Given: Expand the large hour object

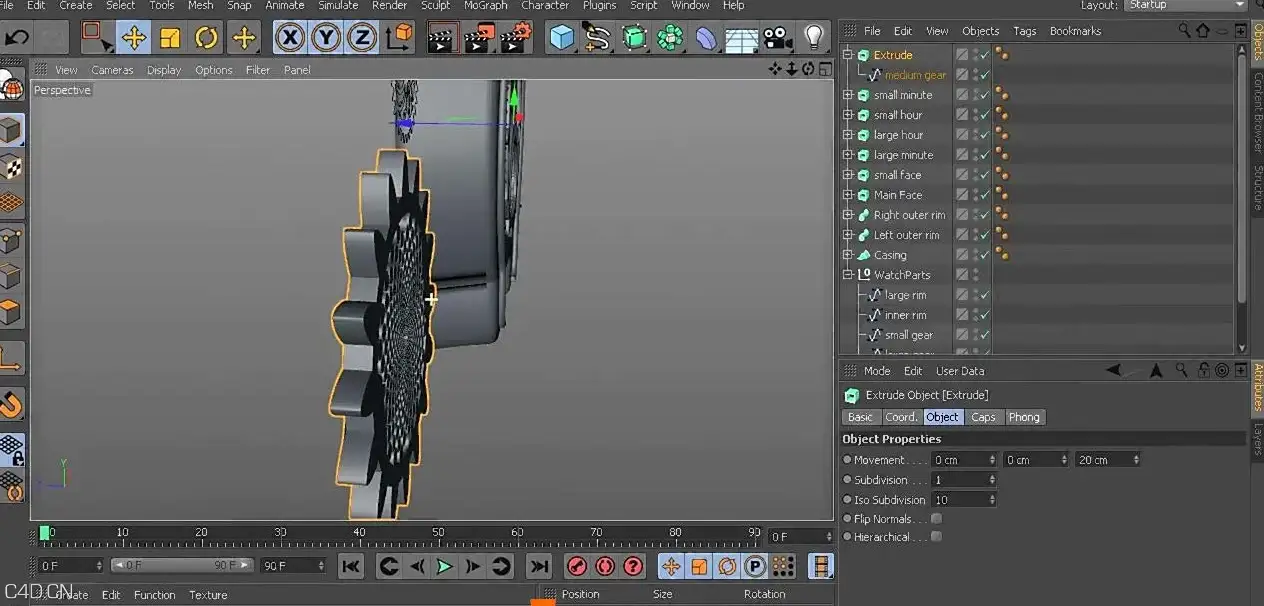Looking at the screenshot, I should (x=848, y=135).
